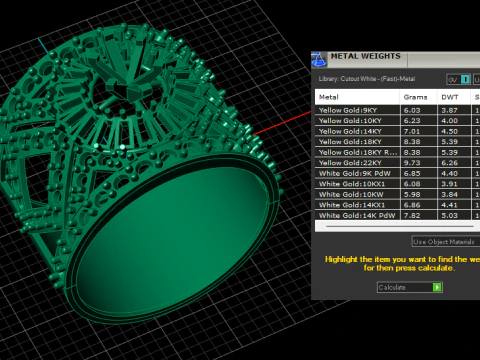480x360 pixels.
Task: Sort by the Metal column header
Action: 357,97
